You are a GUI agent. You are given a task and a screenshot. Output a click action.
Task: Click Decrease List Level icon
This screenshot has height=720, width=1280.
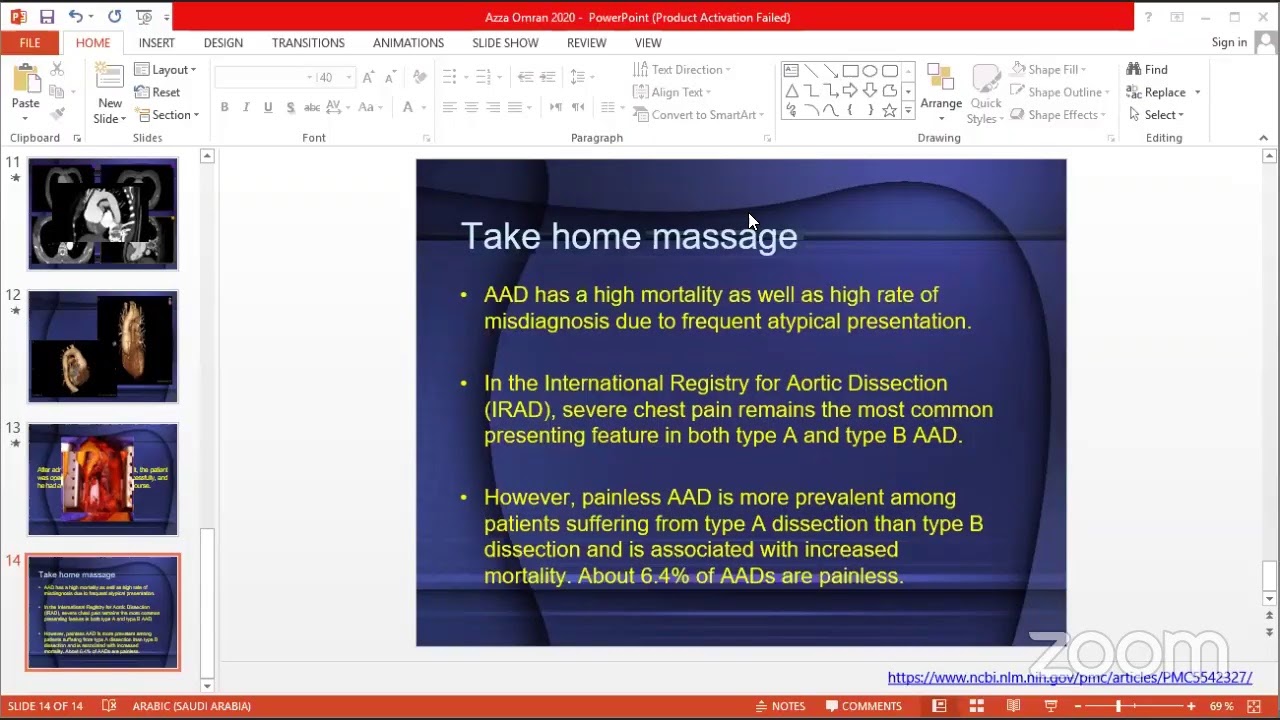pos(525,77)
